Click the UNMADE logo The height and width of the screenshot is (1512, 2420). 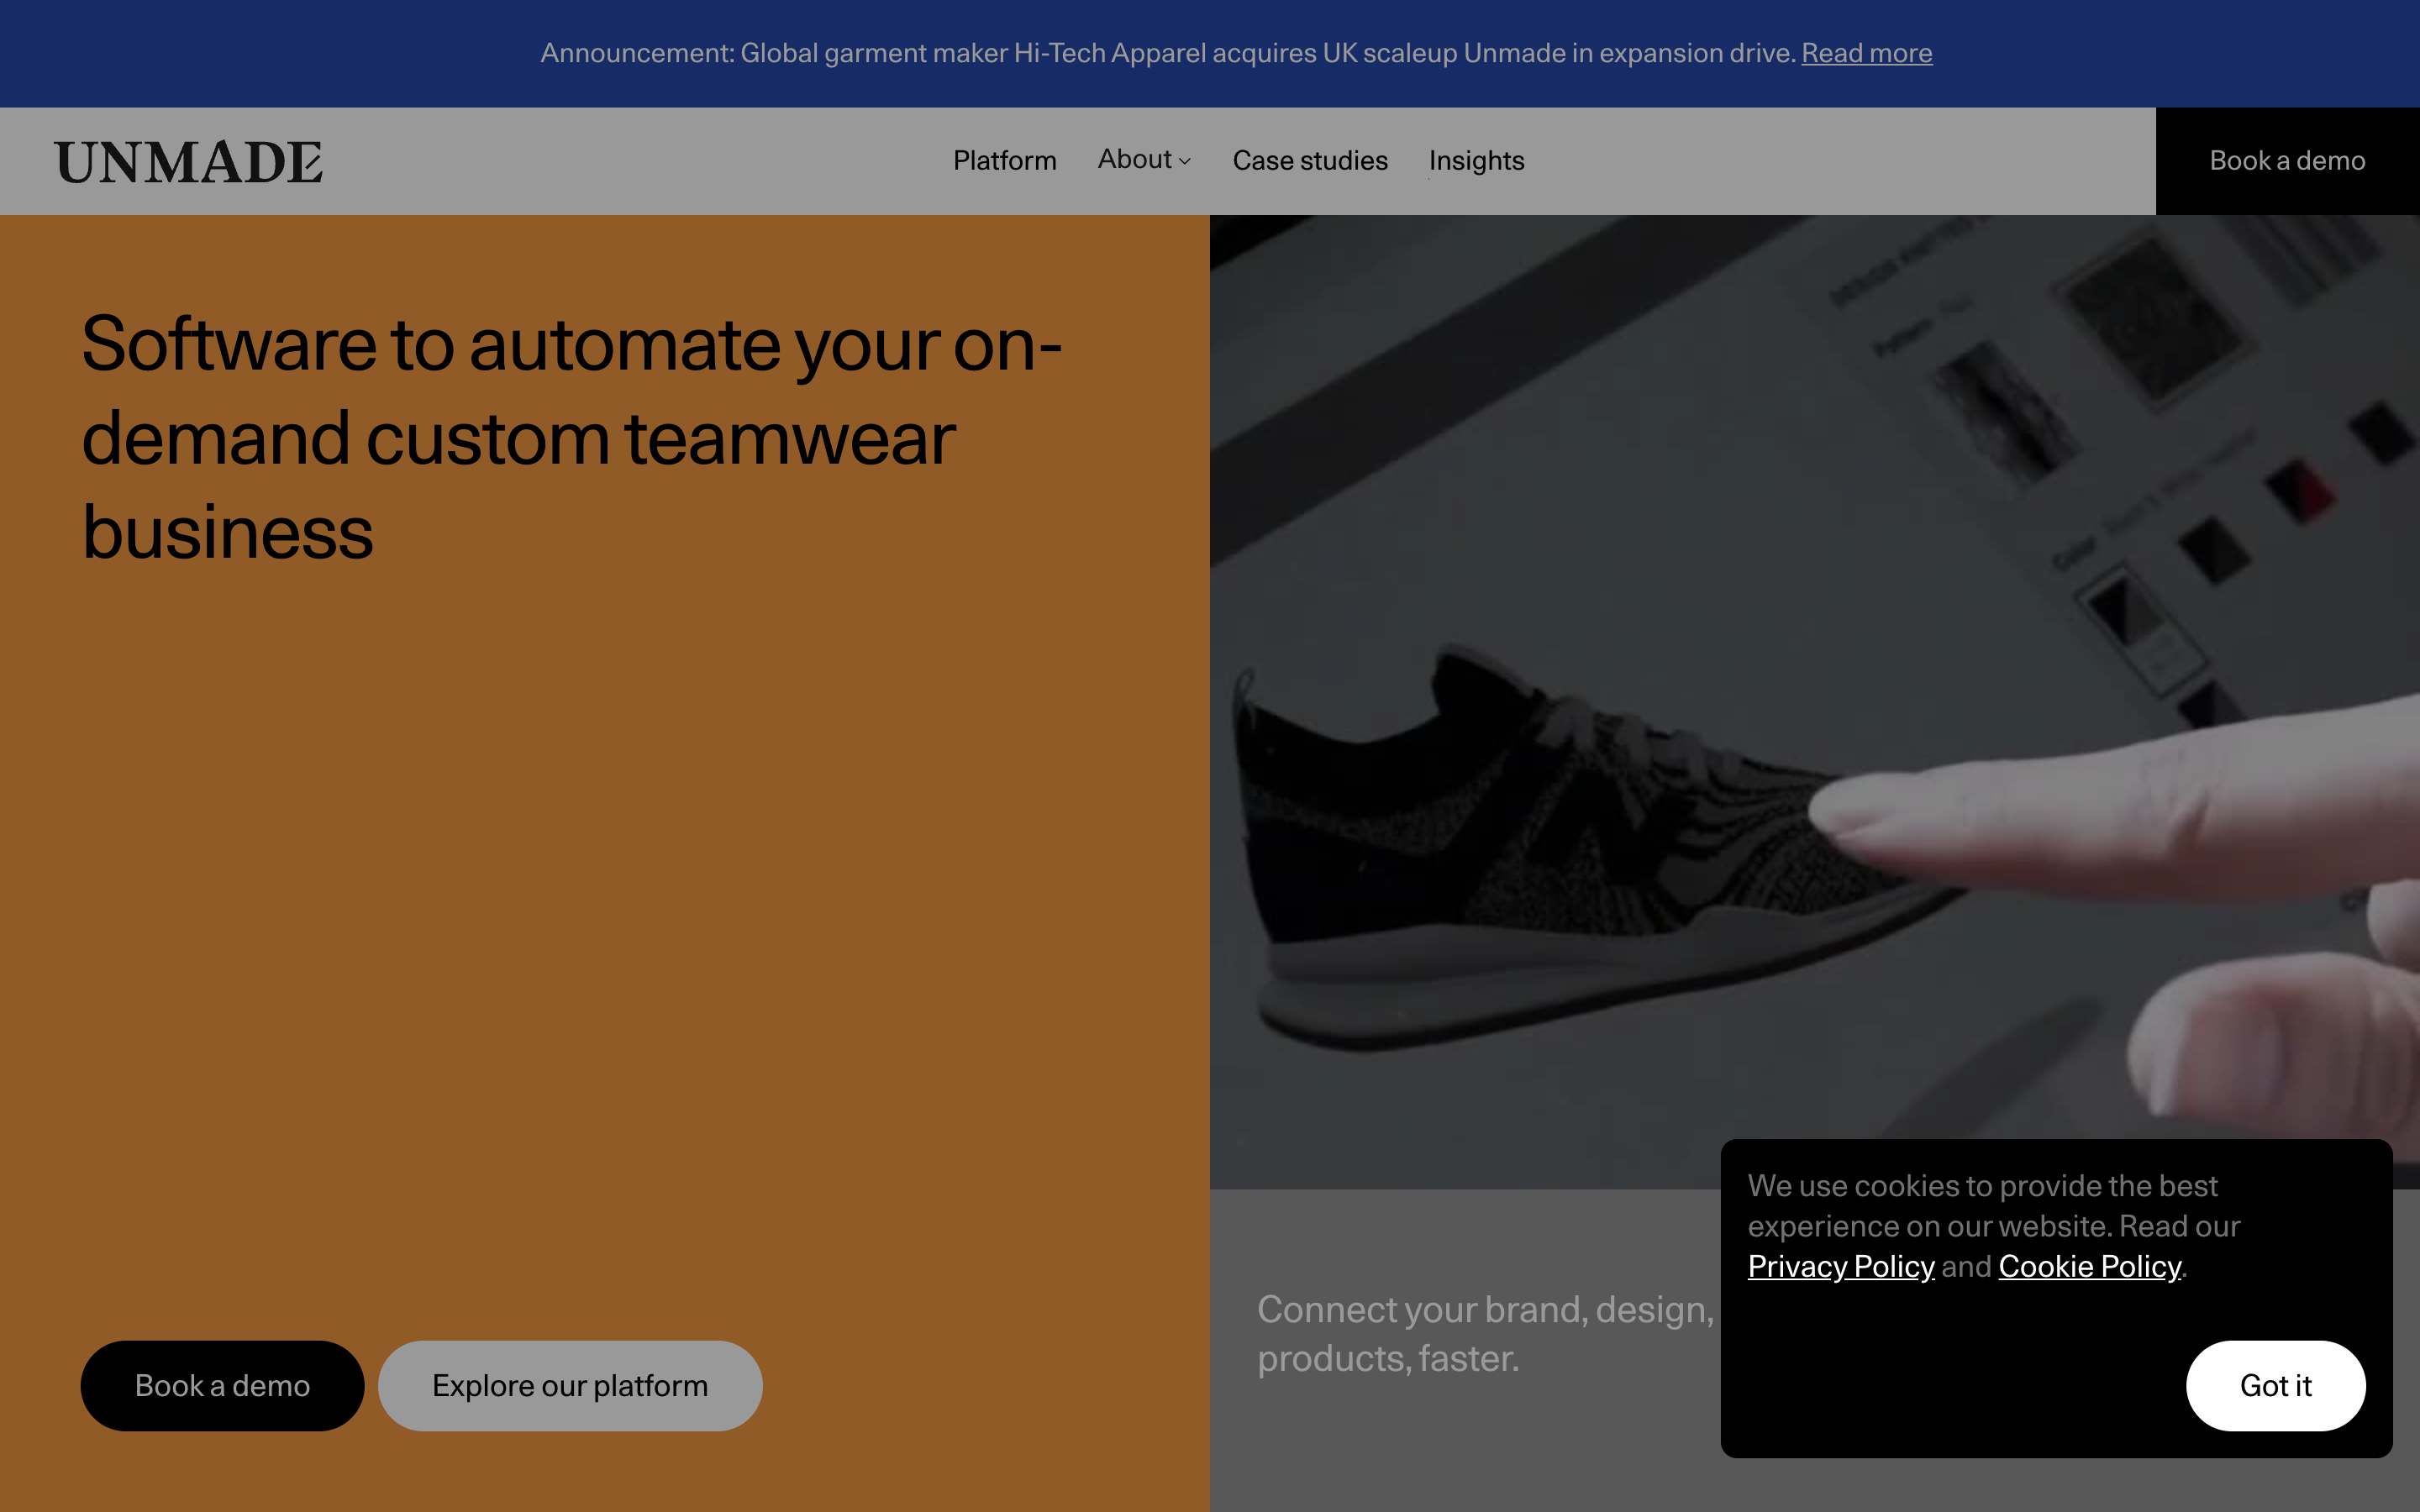tap(188, 162)
